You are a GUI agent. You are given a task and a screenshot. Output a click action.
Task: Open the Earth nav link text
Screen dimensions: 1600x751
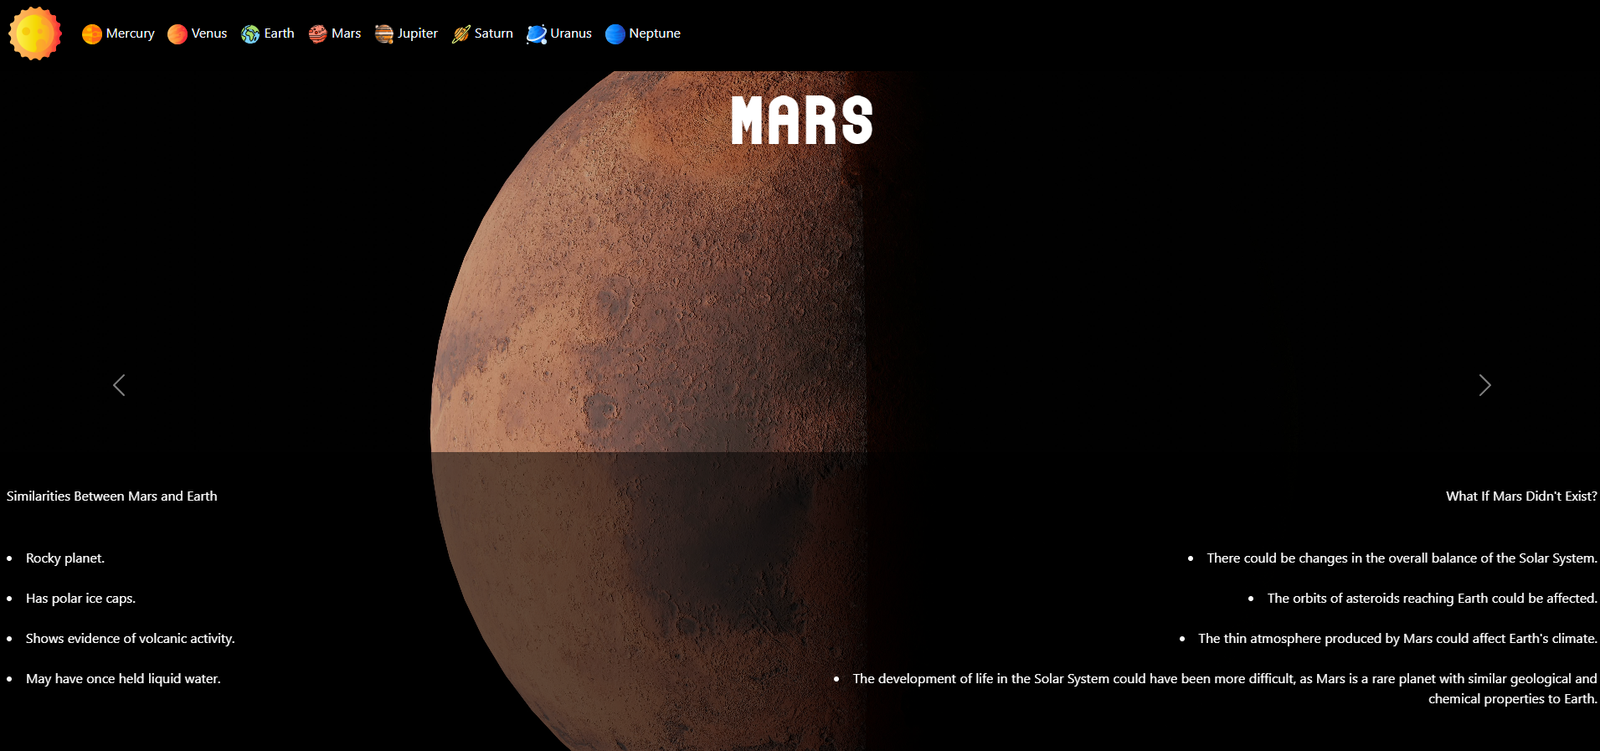point(279,34)
